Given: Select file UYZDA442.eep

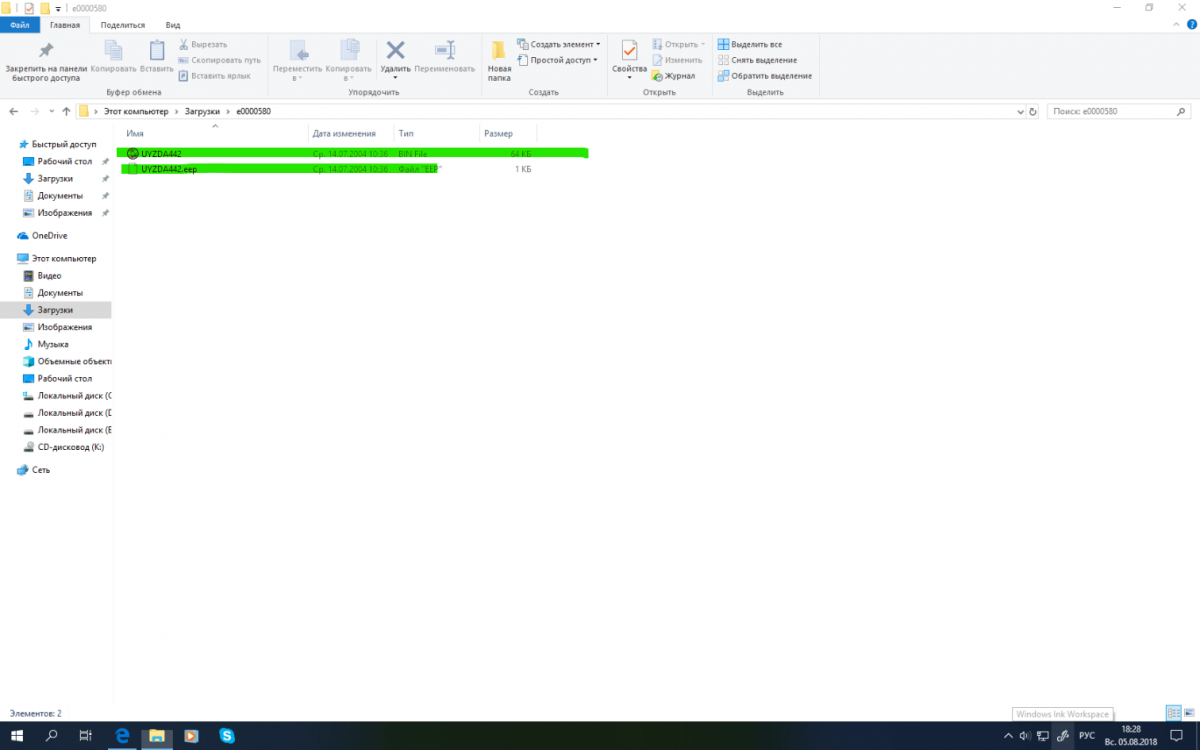Looking at the screenshot, I should click(x=330, y=169).
